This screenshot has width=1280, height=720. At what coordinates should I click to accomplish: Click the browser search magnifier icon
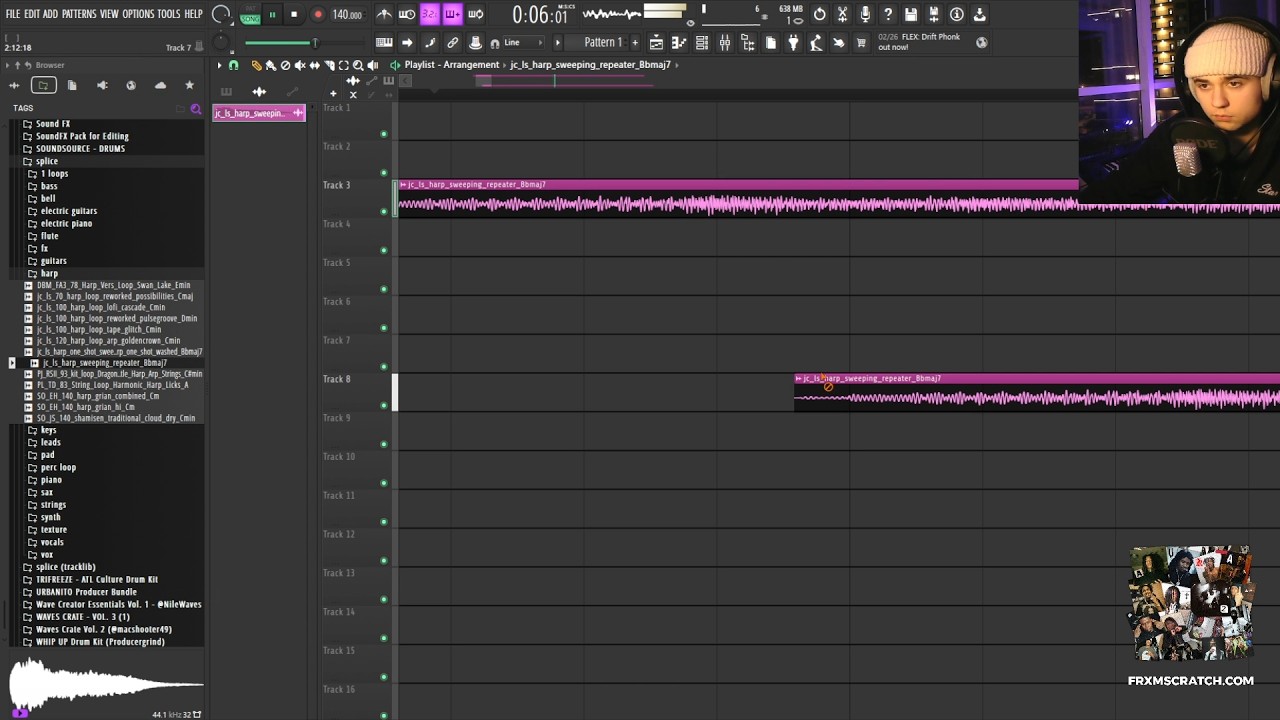[x=196, y=108]
